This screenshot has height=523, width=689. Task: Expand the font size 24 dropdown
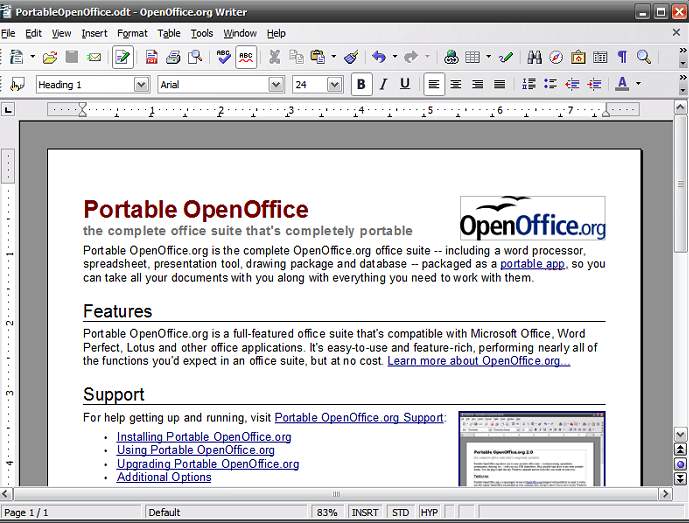(x=334, y=85)
